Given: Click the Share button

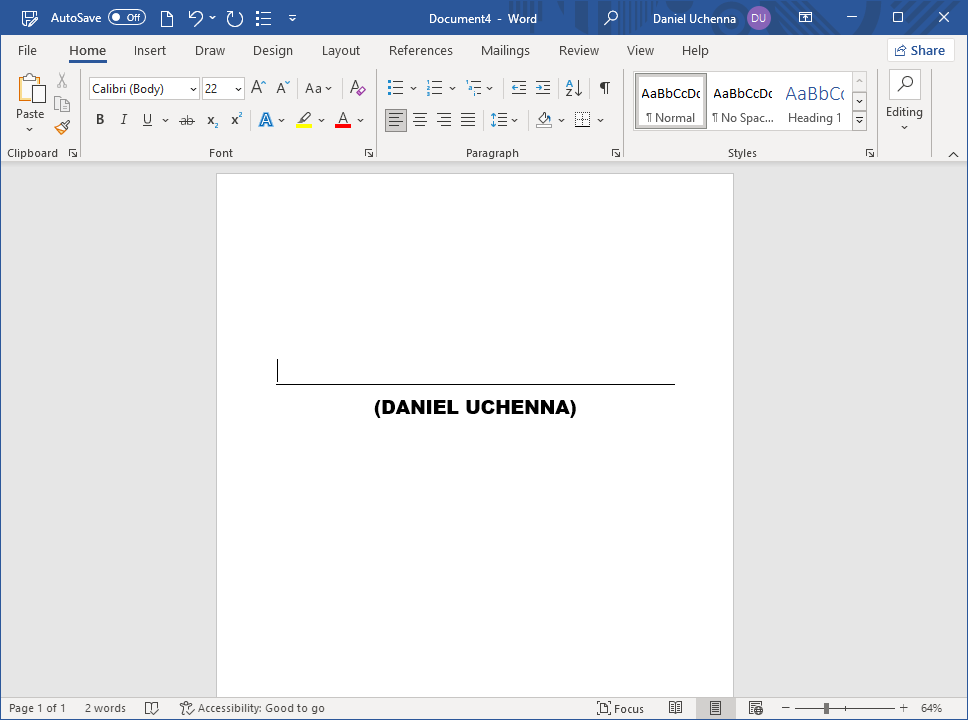Looking at the screenshot, I should point(920,49).
